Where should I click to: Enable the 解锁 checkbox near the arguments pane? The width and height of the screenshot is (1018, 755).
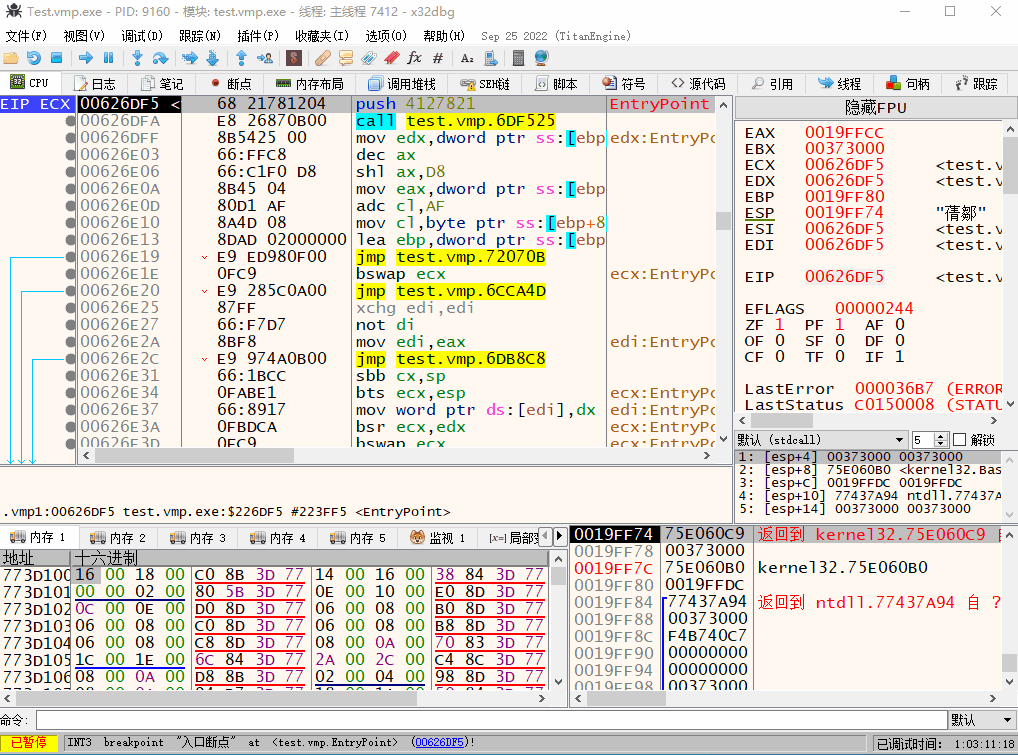[960, 437]
